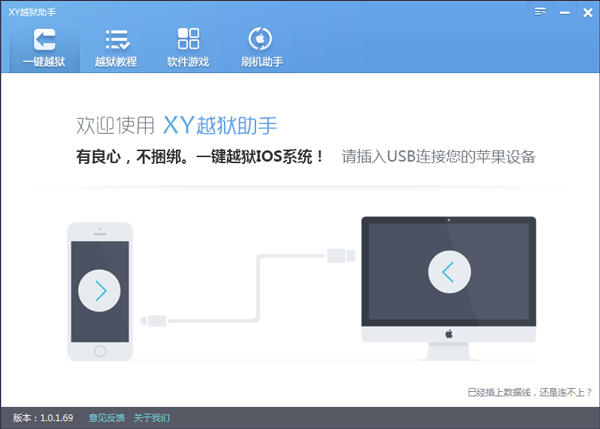The height and width of the screenshot is (429, 600).
Task: Open the 软件游戏 tab
Action: tap(188, 48)
